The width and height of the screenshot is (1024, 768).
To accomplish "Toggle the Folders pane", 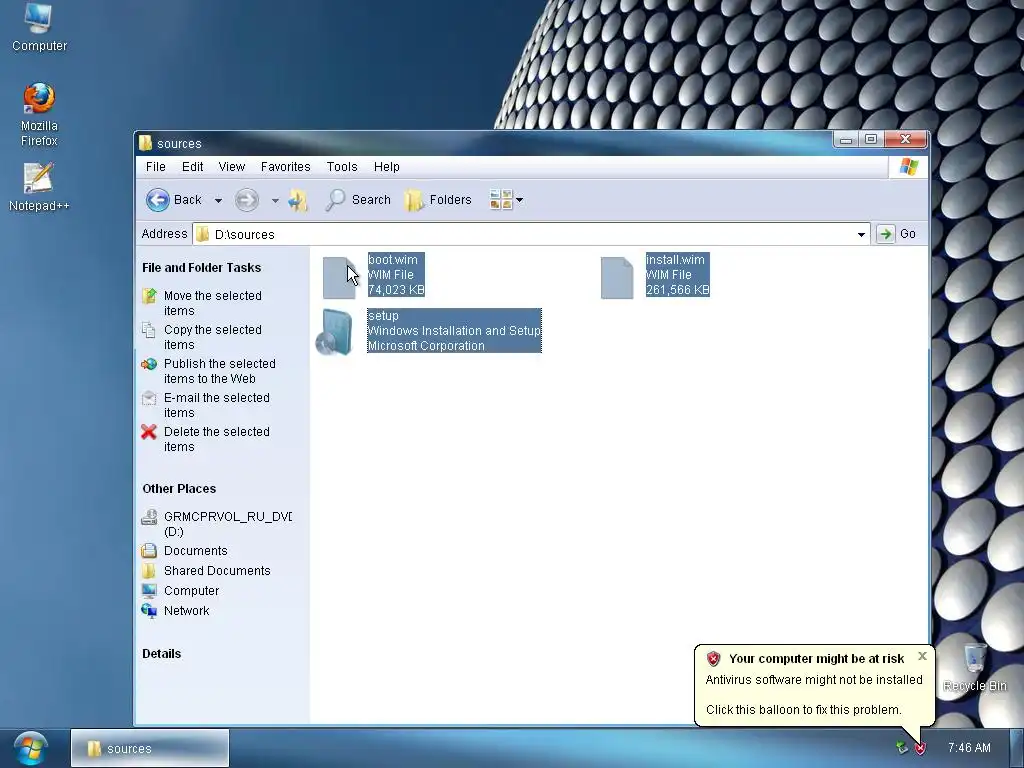I will coord(438,200).
